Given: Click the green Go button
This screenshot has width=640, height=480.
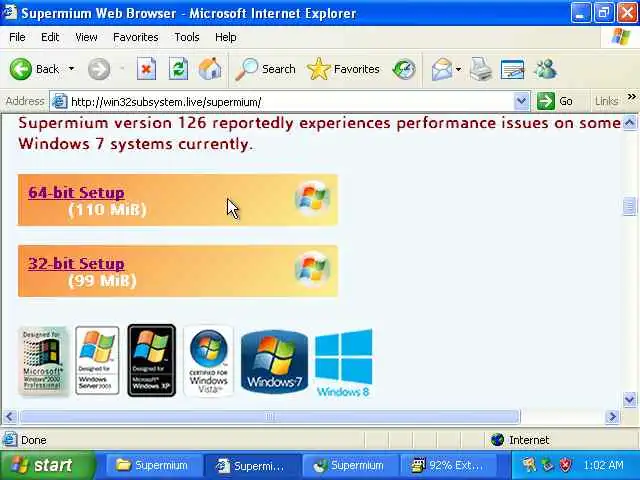Looking at the screenshot, I should (x=555, y=101).
